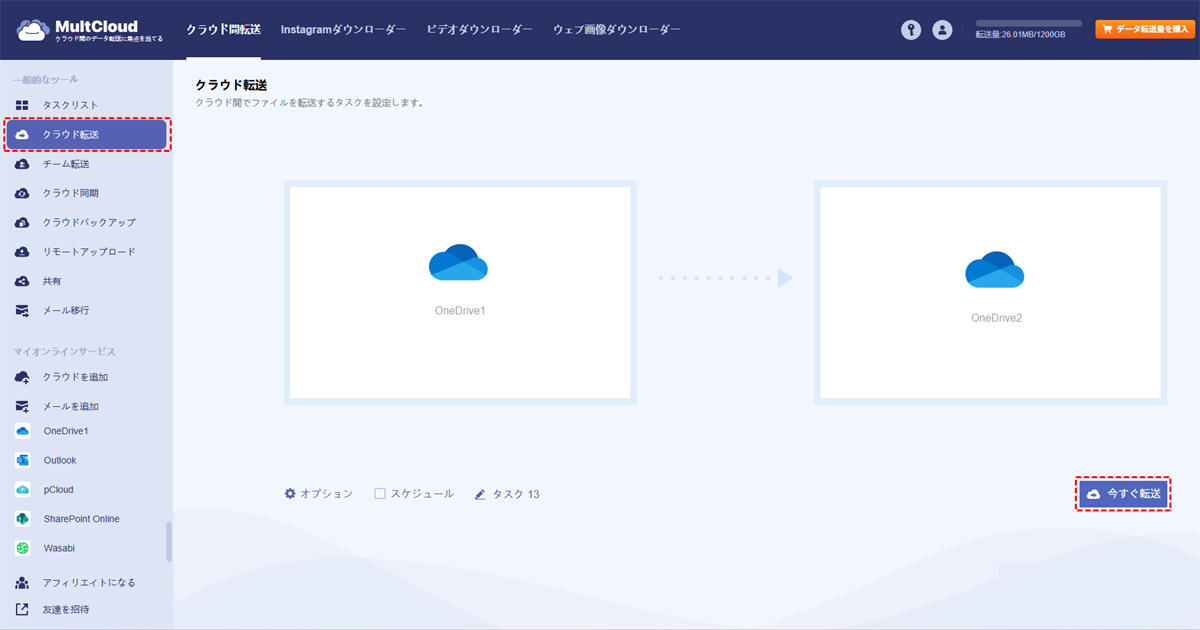
Task: Click the メール移行 icon
Action: [22, 310]
